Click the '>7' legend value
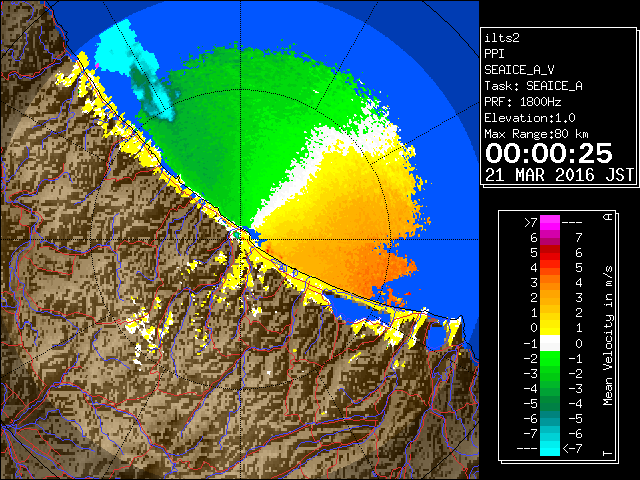This screenshot has width=640, height=480. (531, 223)
